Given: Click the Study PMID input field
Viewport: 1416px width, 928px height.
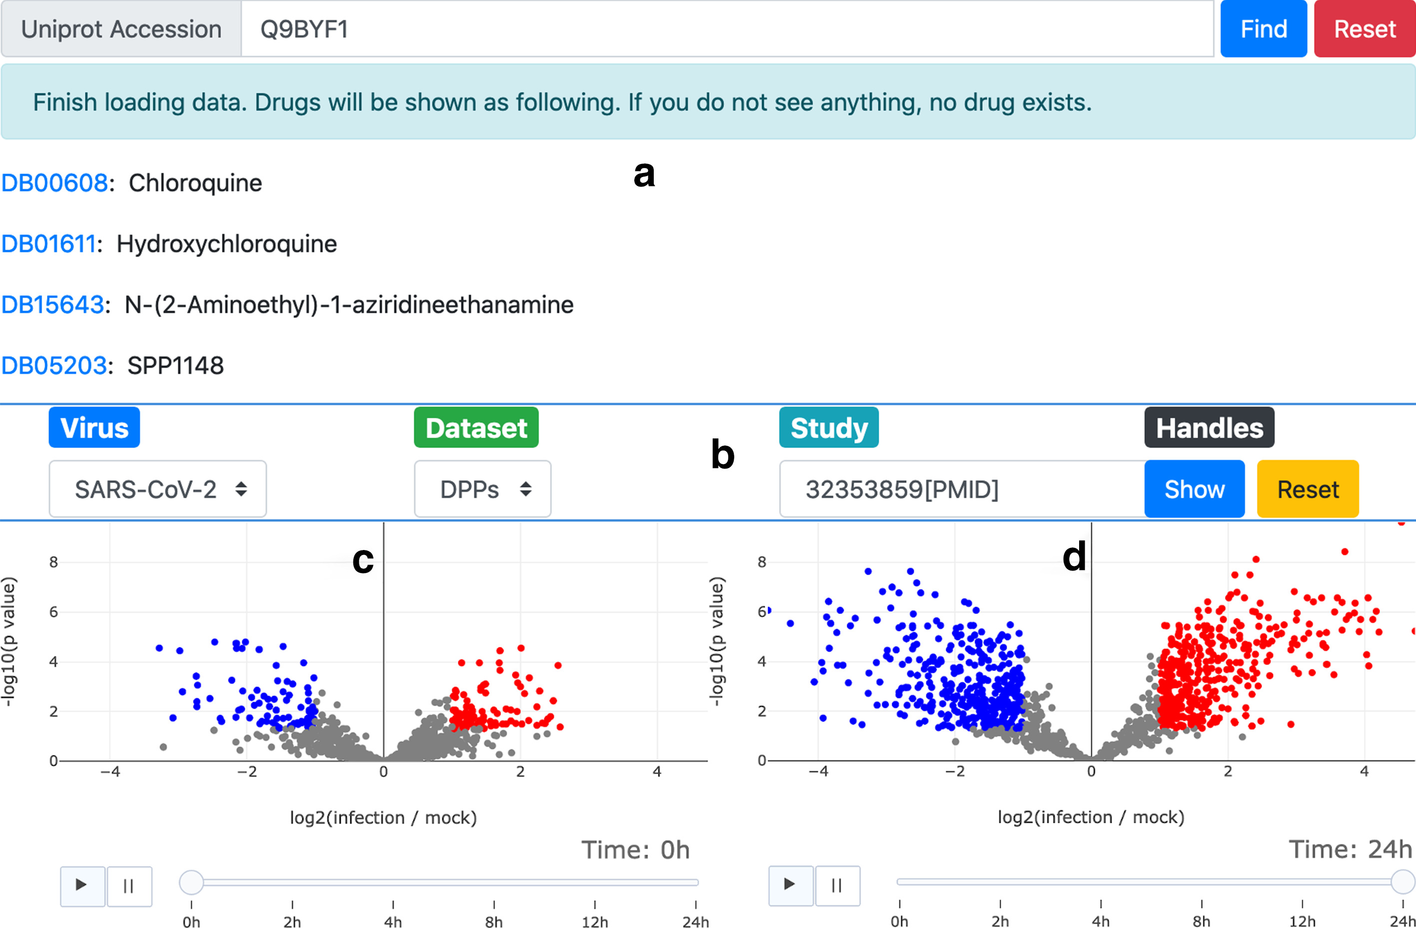Looking at the screenshot, I should pos(962,489).
